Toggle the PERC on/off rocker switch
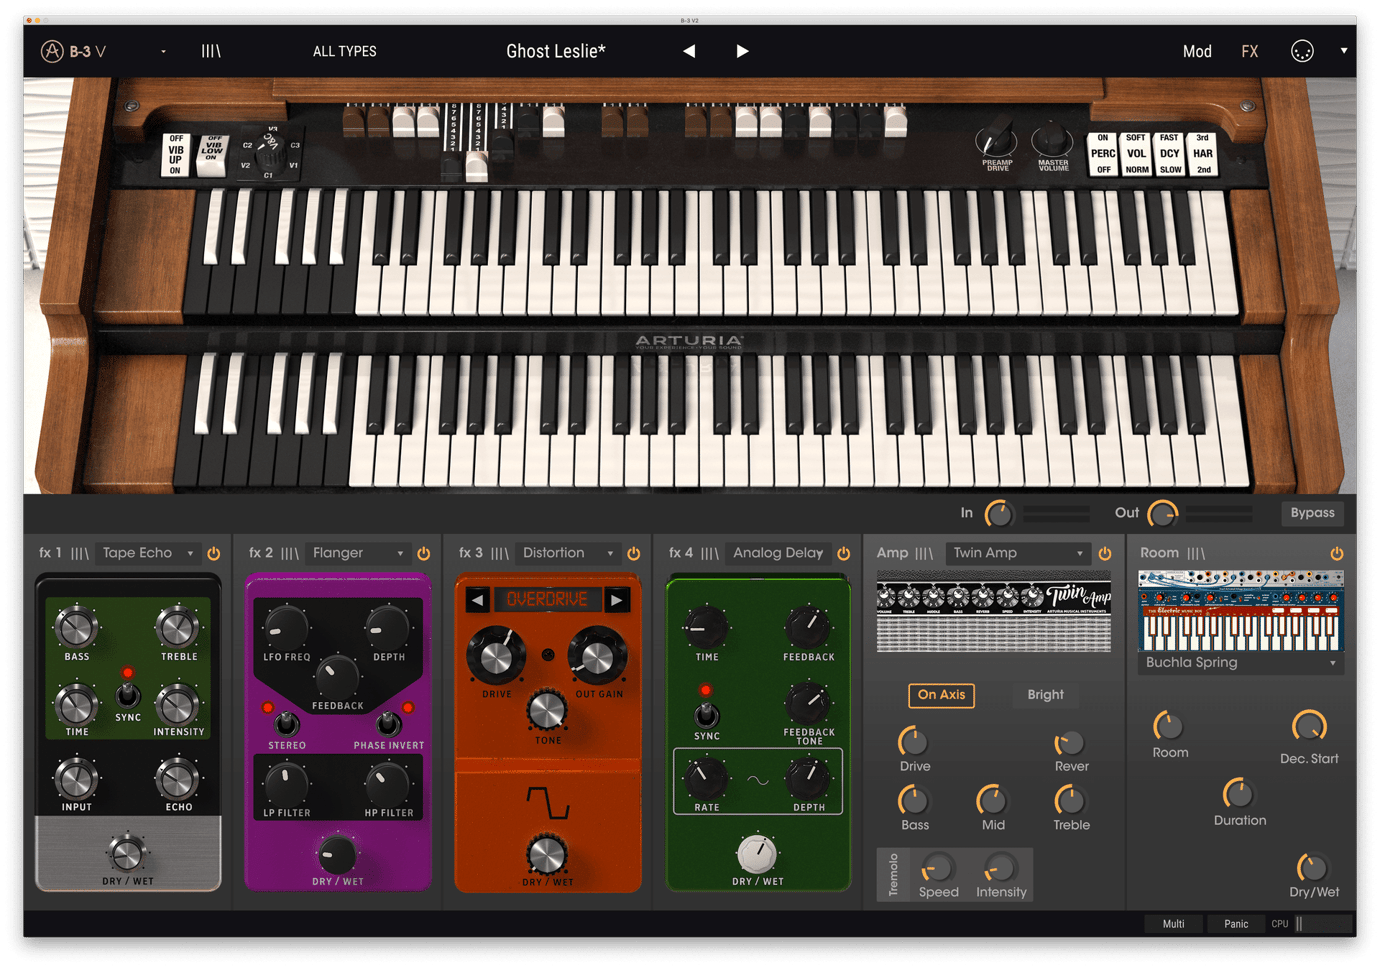 tap(1103, 154)
